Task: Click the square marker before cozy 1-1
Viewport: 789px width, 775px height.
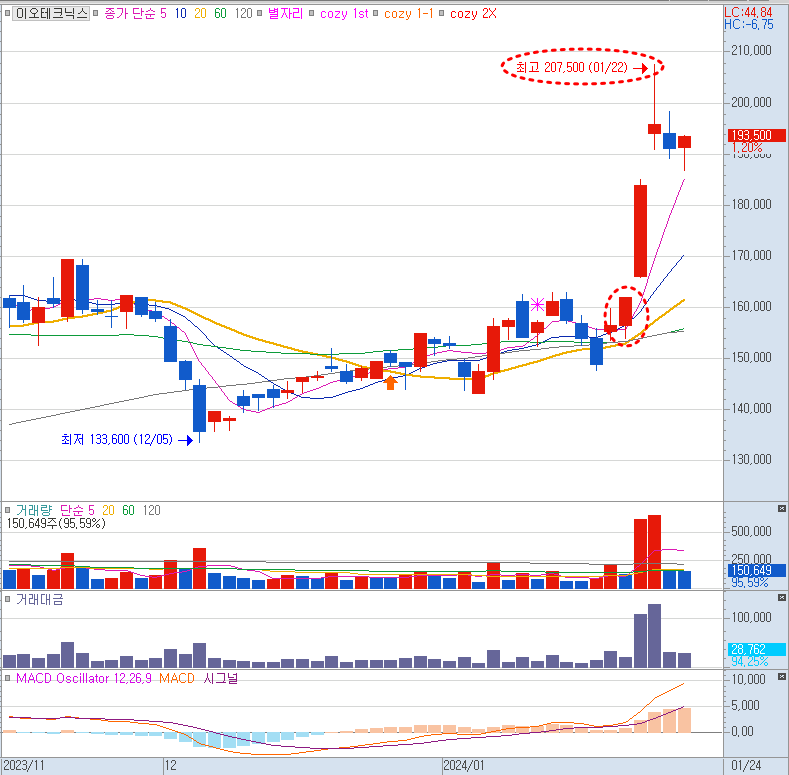Action: [375, 14]
